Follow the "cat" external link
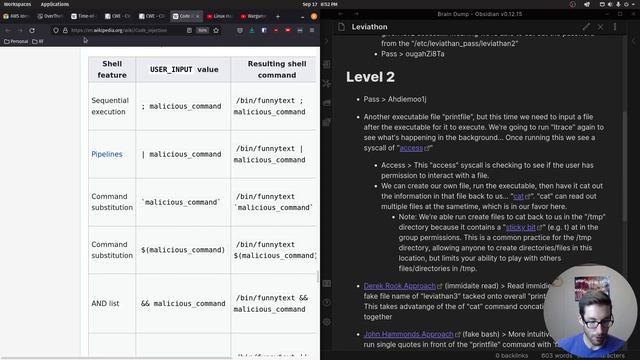This screenshot has height=360, width=640. 518,196
